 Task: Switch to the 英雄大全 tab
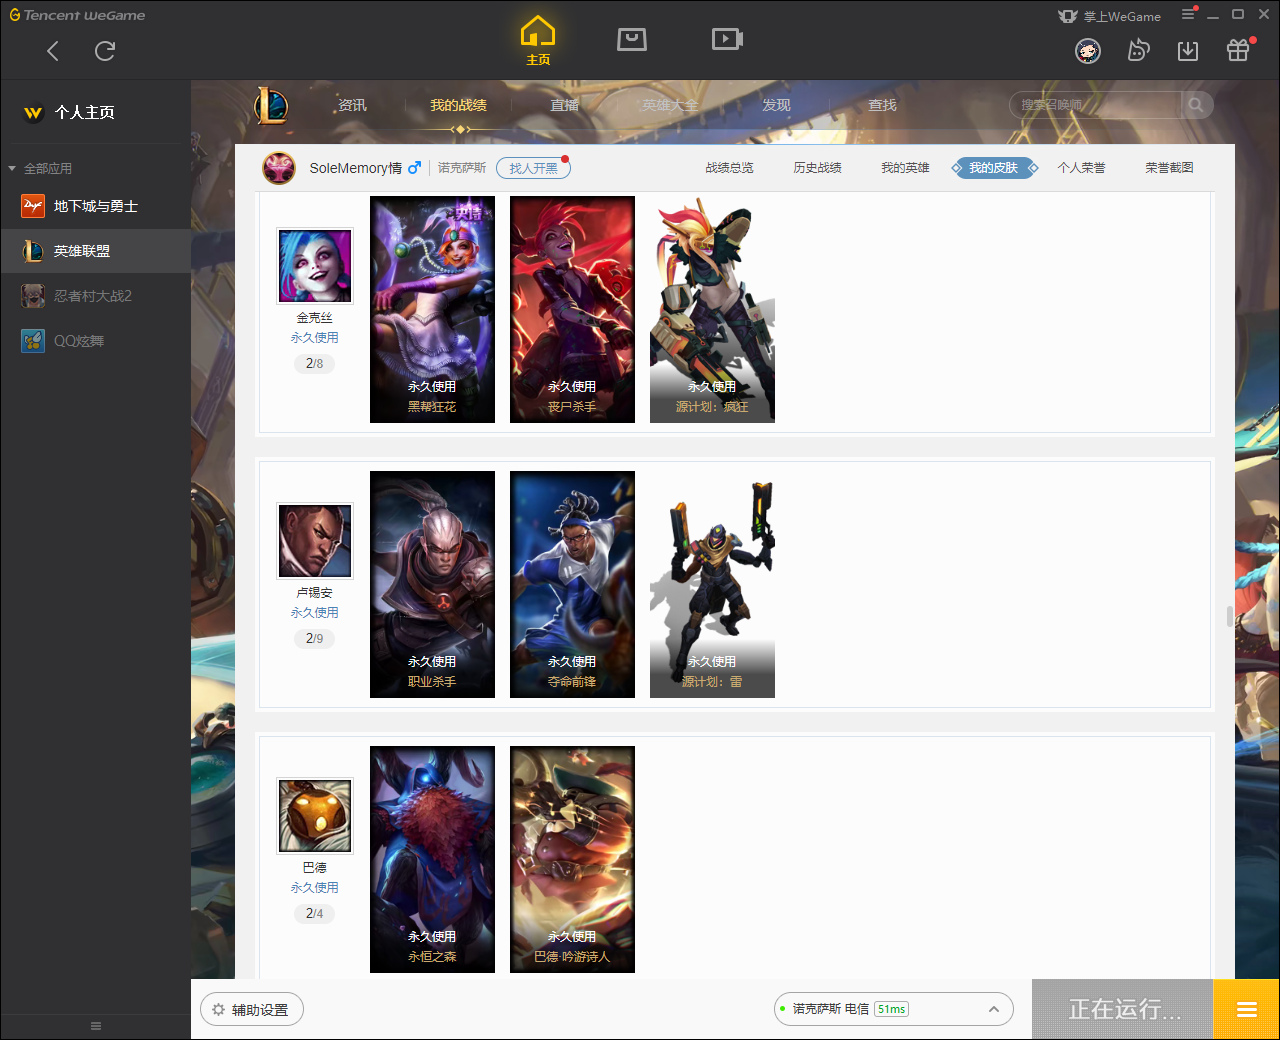(x=670, y=105)
